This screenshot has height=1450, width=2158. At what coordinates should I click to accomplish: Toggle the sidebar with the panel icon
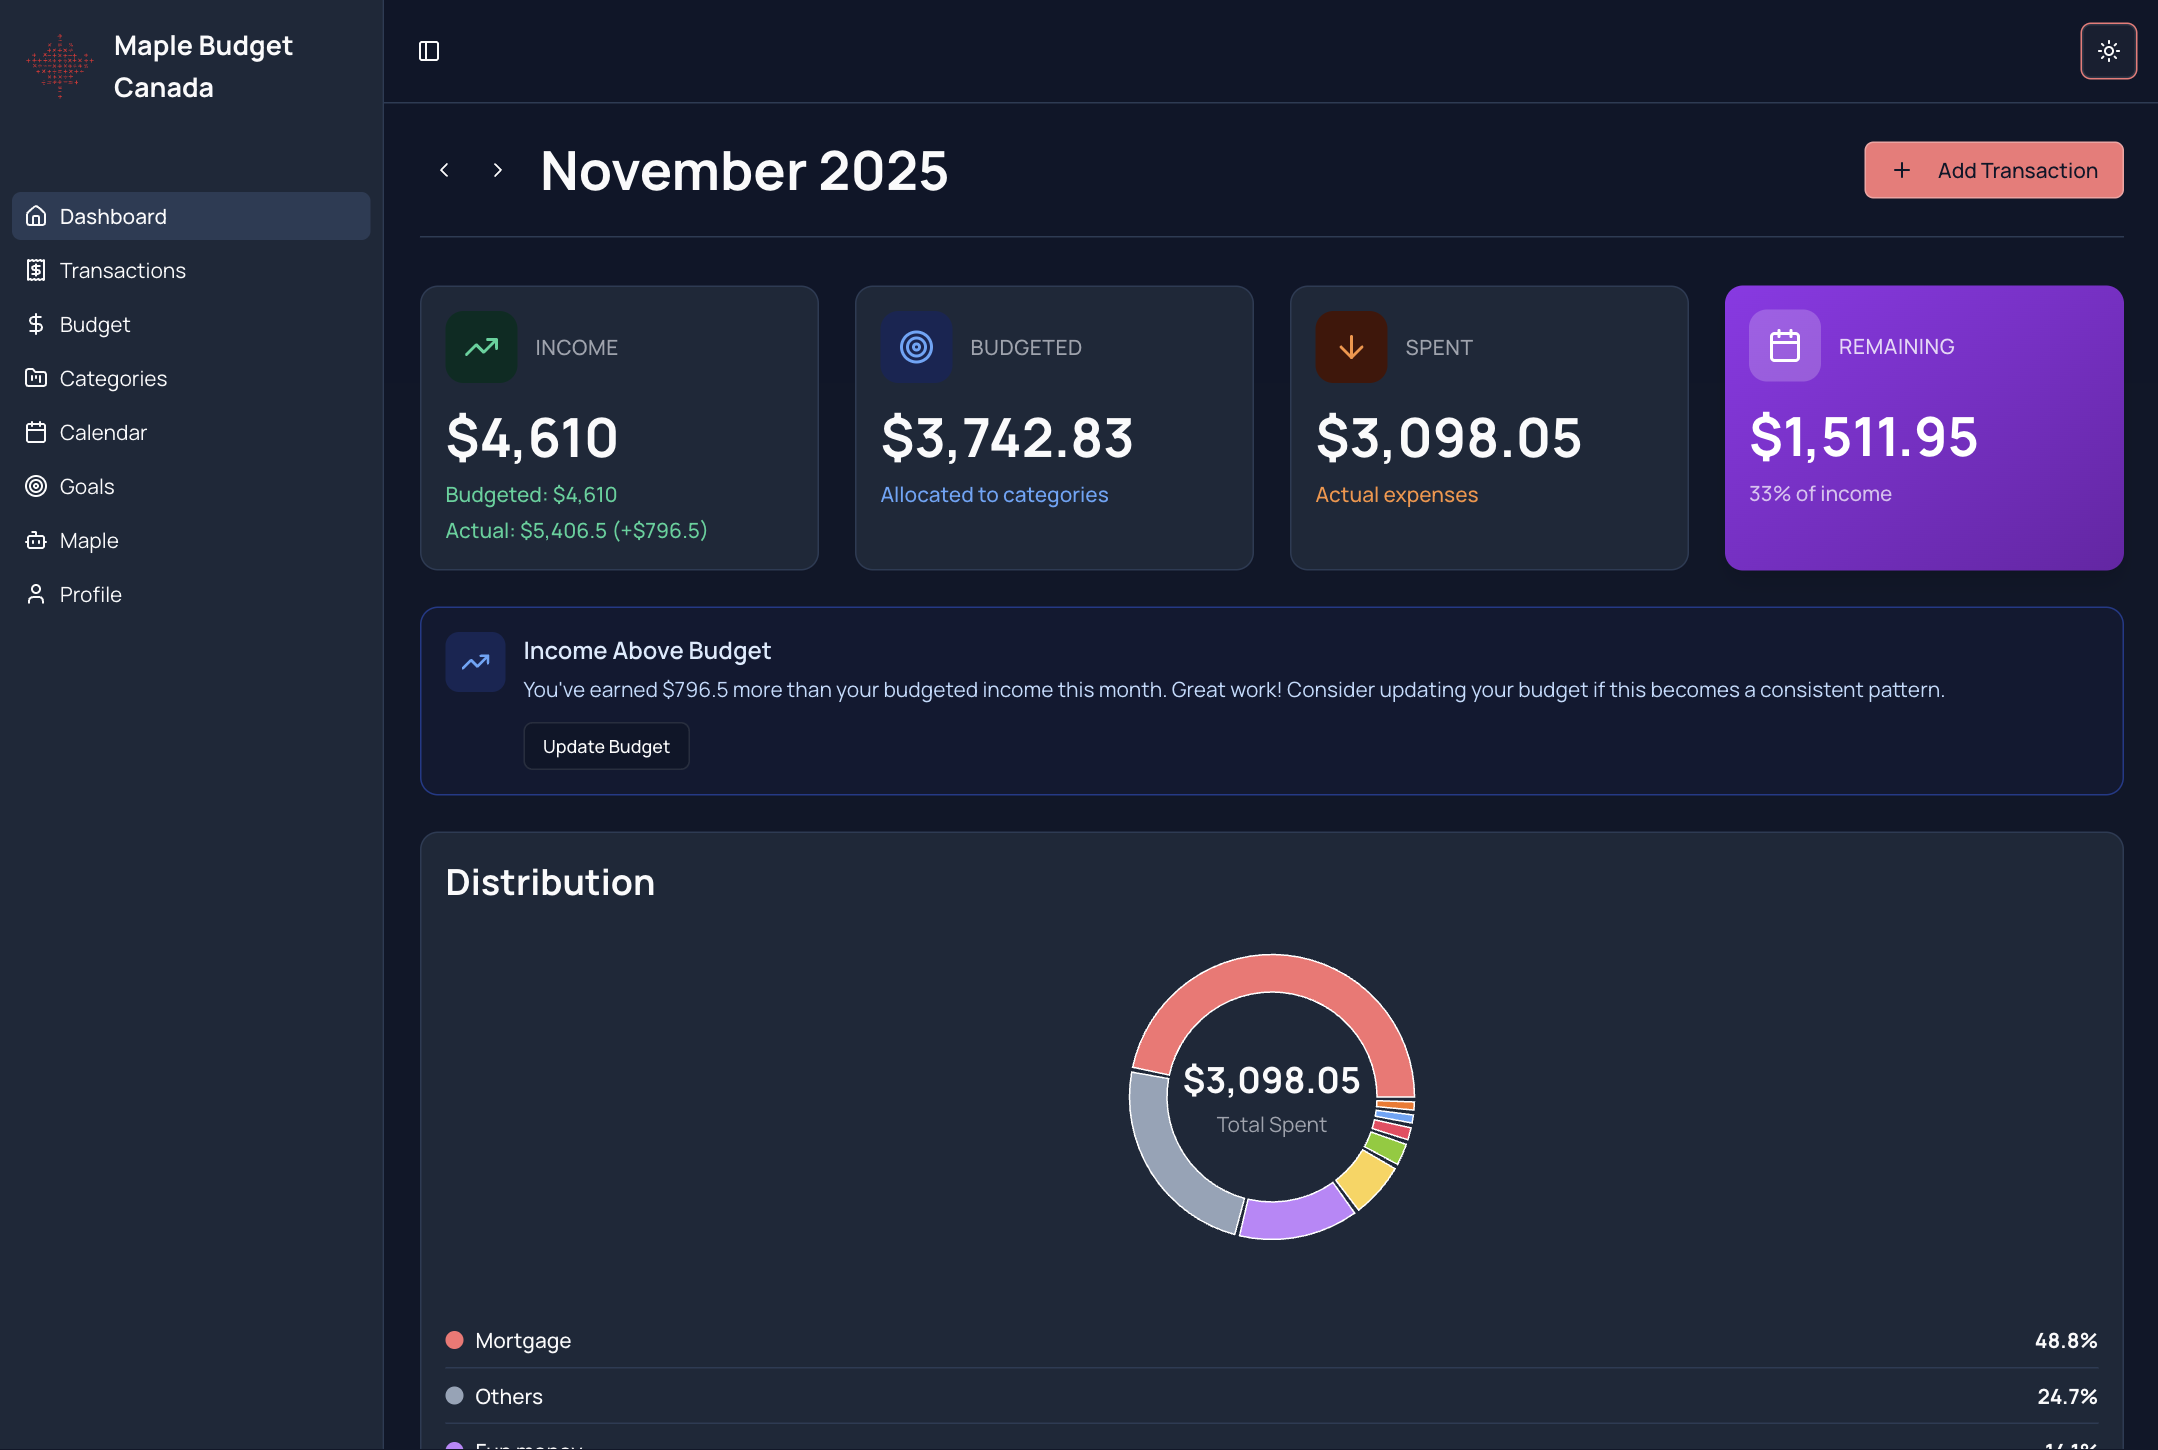(430, 51)
